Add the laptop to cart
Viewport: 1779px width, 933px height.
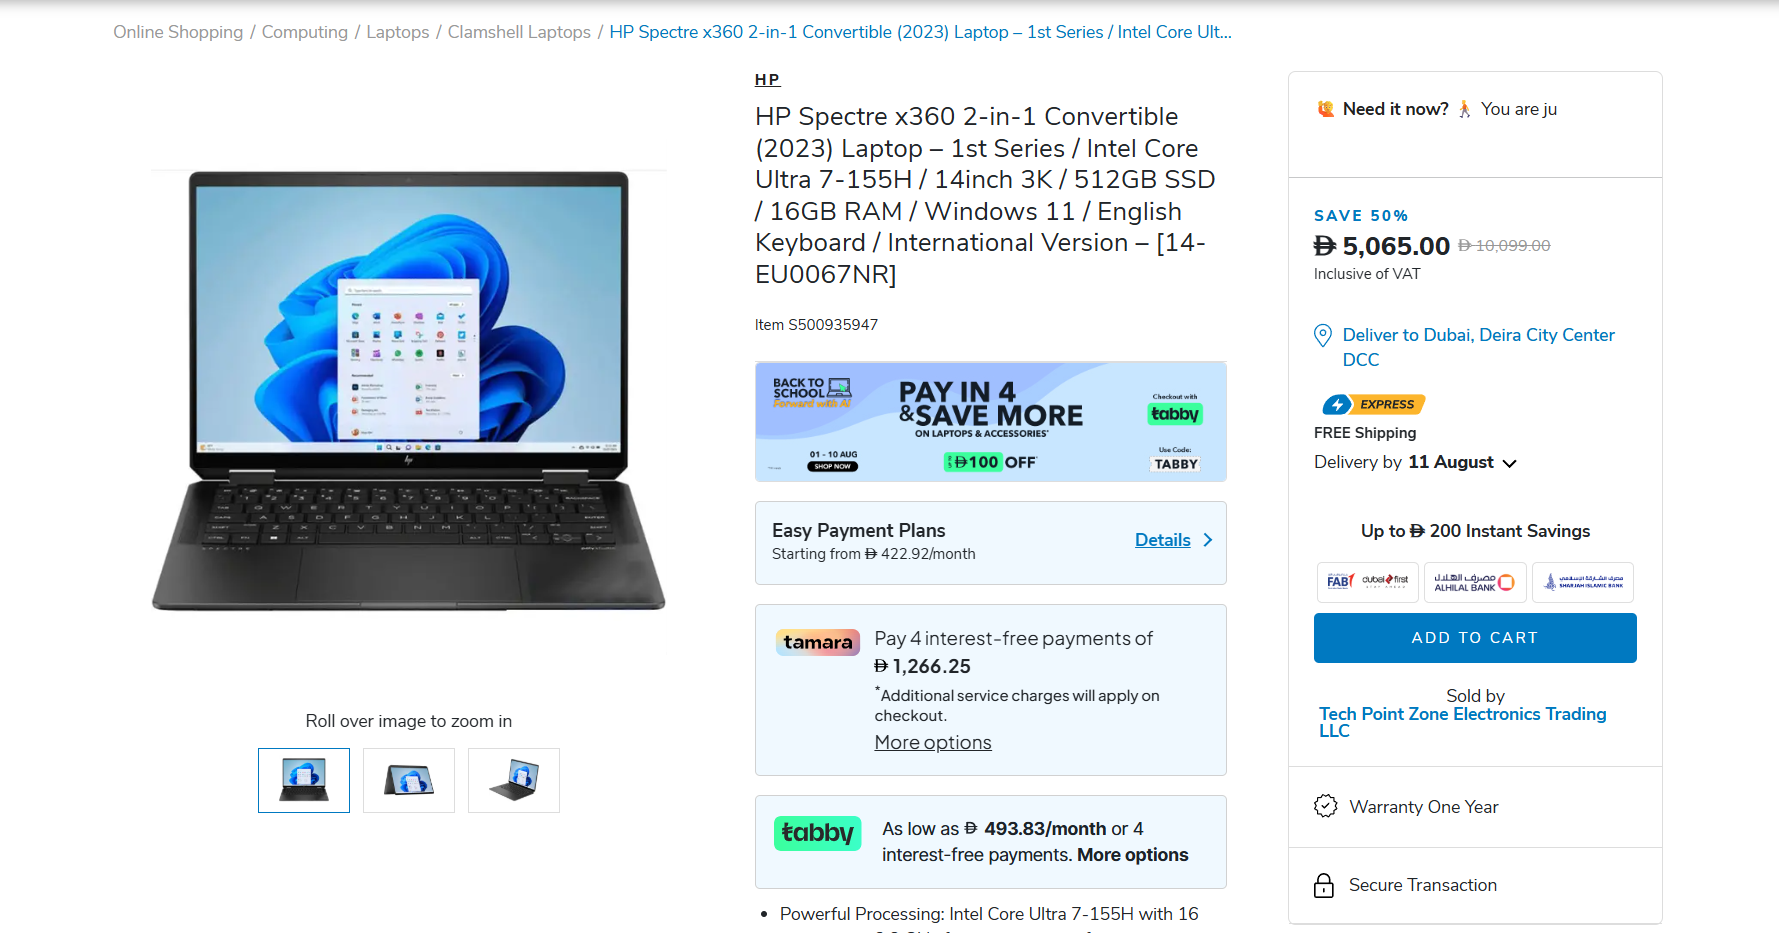tap(1475, 638)
